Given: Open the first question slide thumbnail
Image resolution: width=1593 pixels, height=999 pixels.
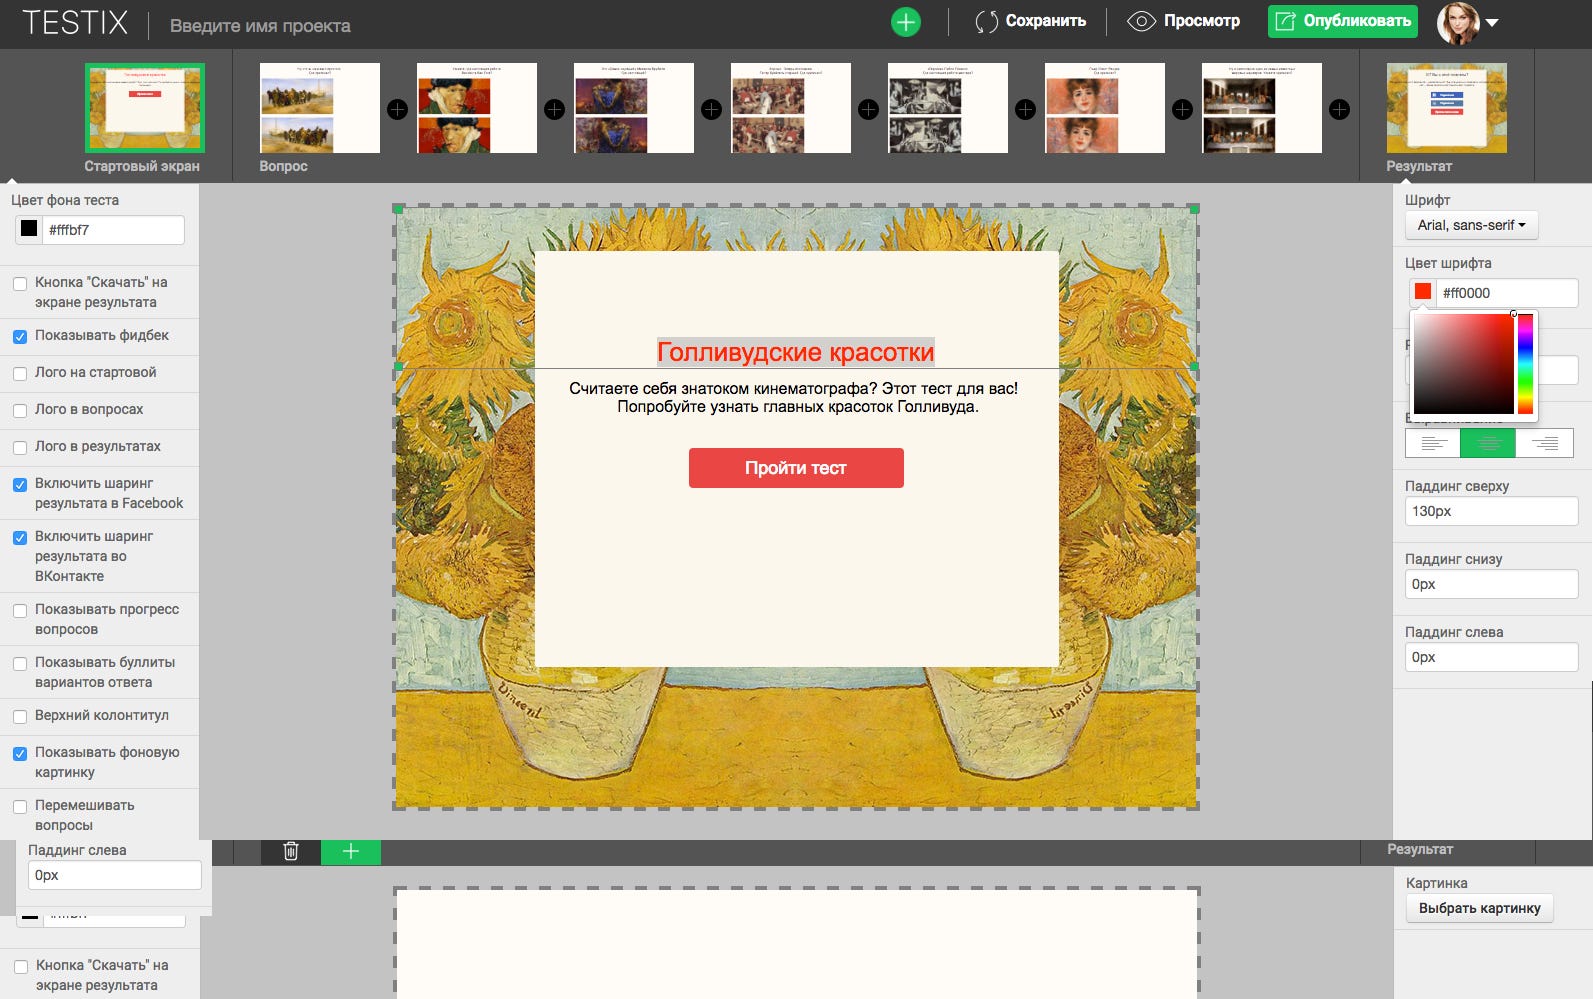Looking at the screenshot, I should pyautogui.click(x=320, y=108).
